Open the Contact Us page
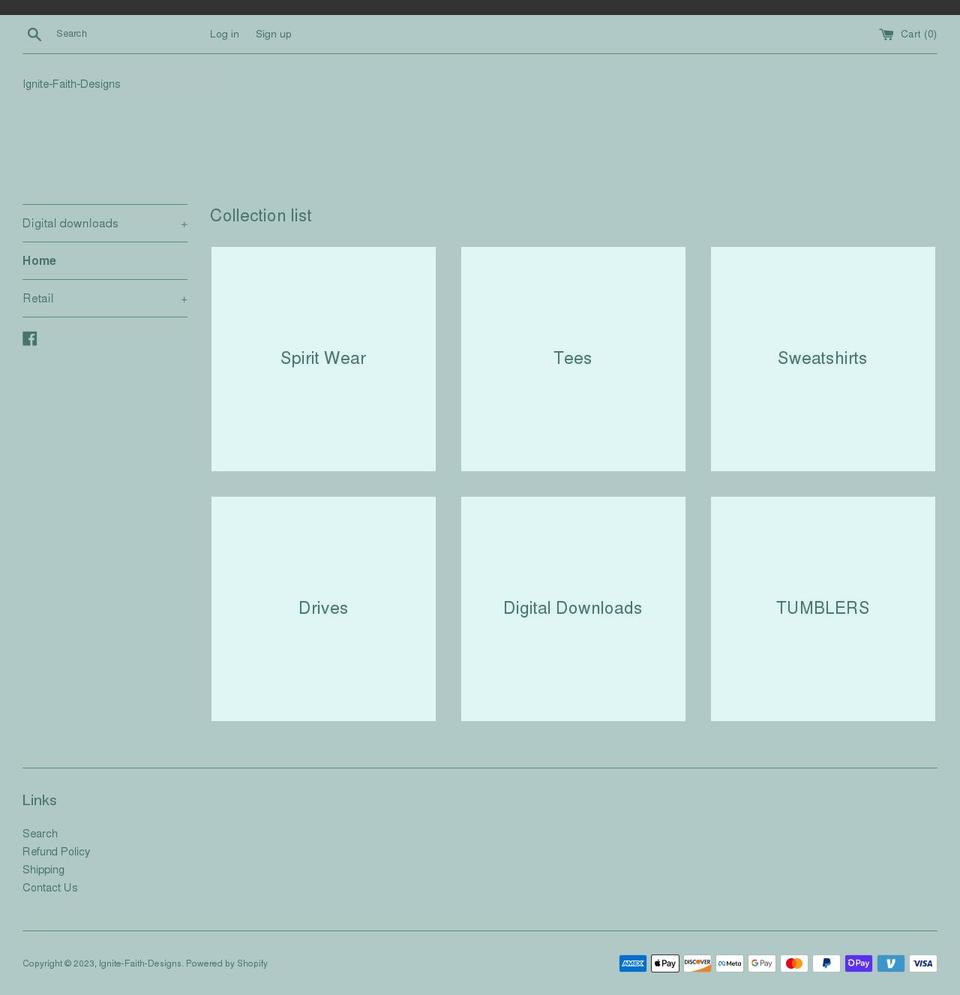This screenshot has height=995, width=960. (x=49, y=887)
